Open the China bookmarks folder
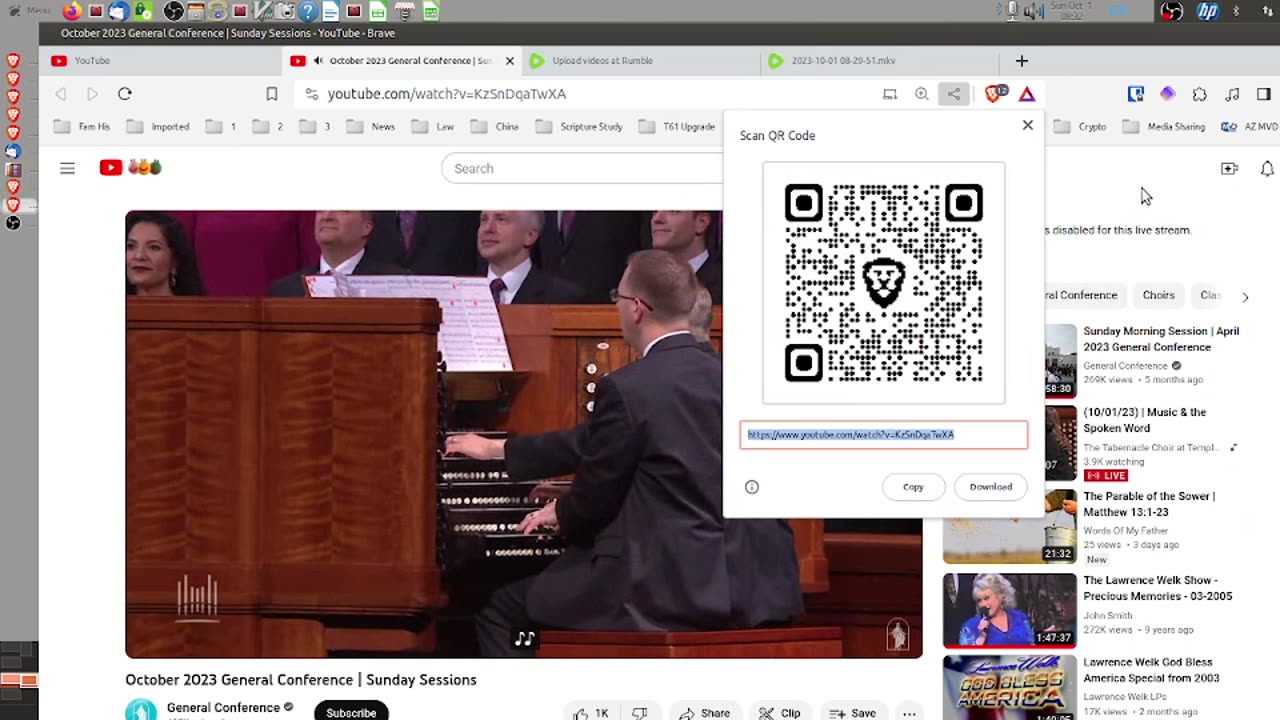Image resolution: width=1280 pixels, height=720 pixels. [495, 127]
